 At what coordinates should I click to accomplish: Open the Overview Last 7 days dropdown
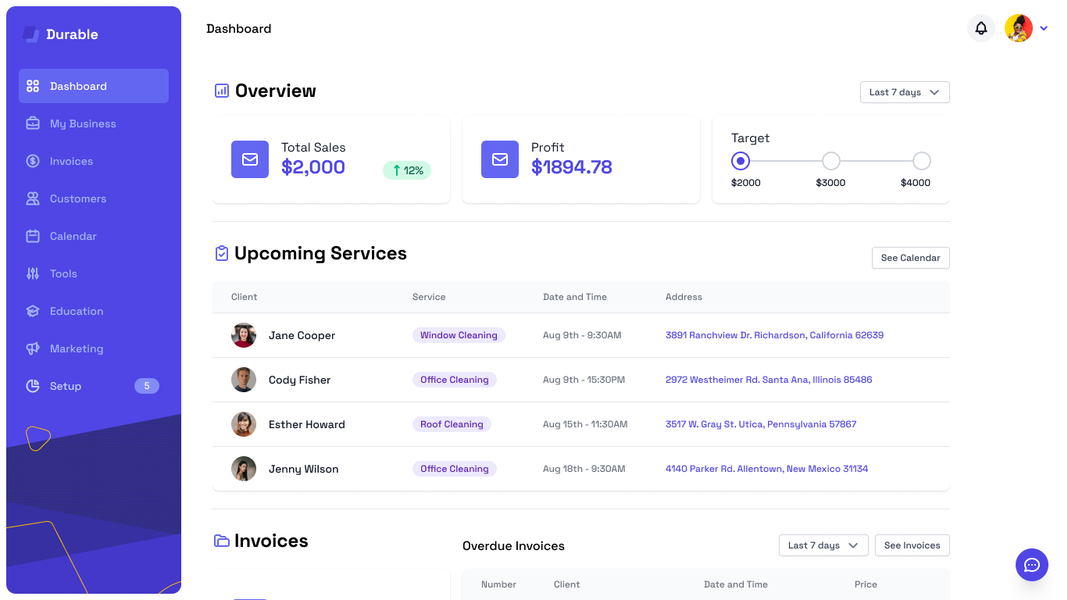pyautogui.click(x=904, y=92)
